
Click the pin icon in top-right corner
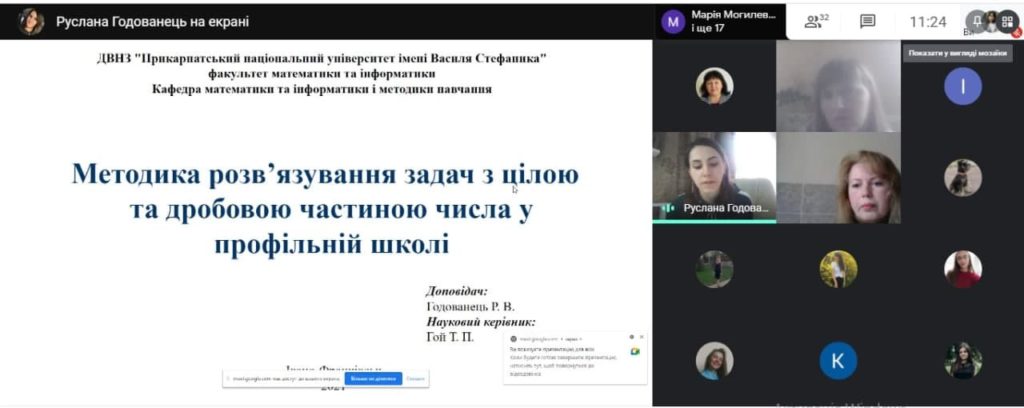click(977, 21)
